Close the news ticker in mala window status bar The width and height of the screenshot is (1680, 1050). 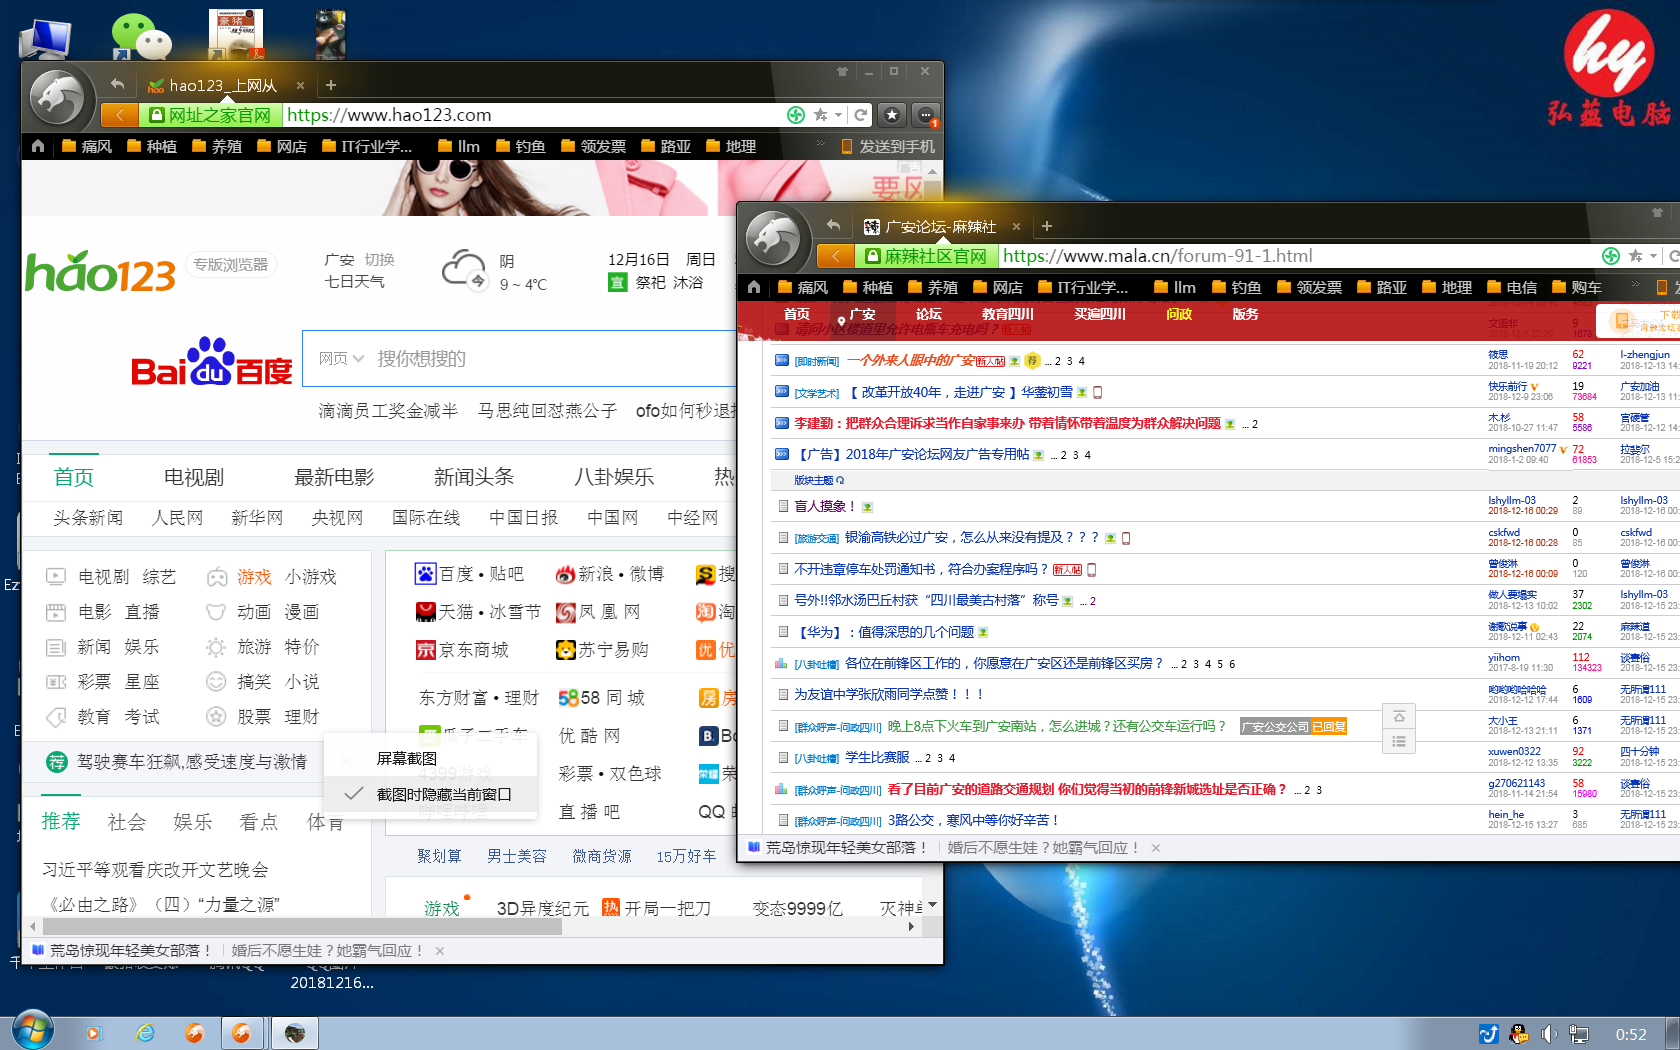1156,848
